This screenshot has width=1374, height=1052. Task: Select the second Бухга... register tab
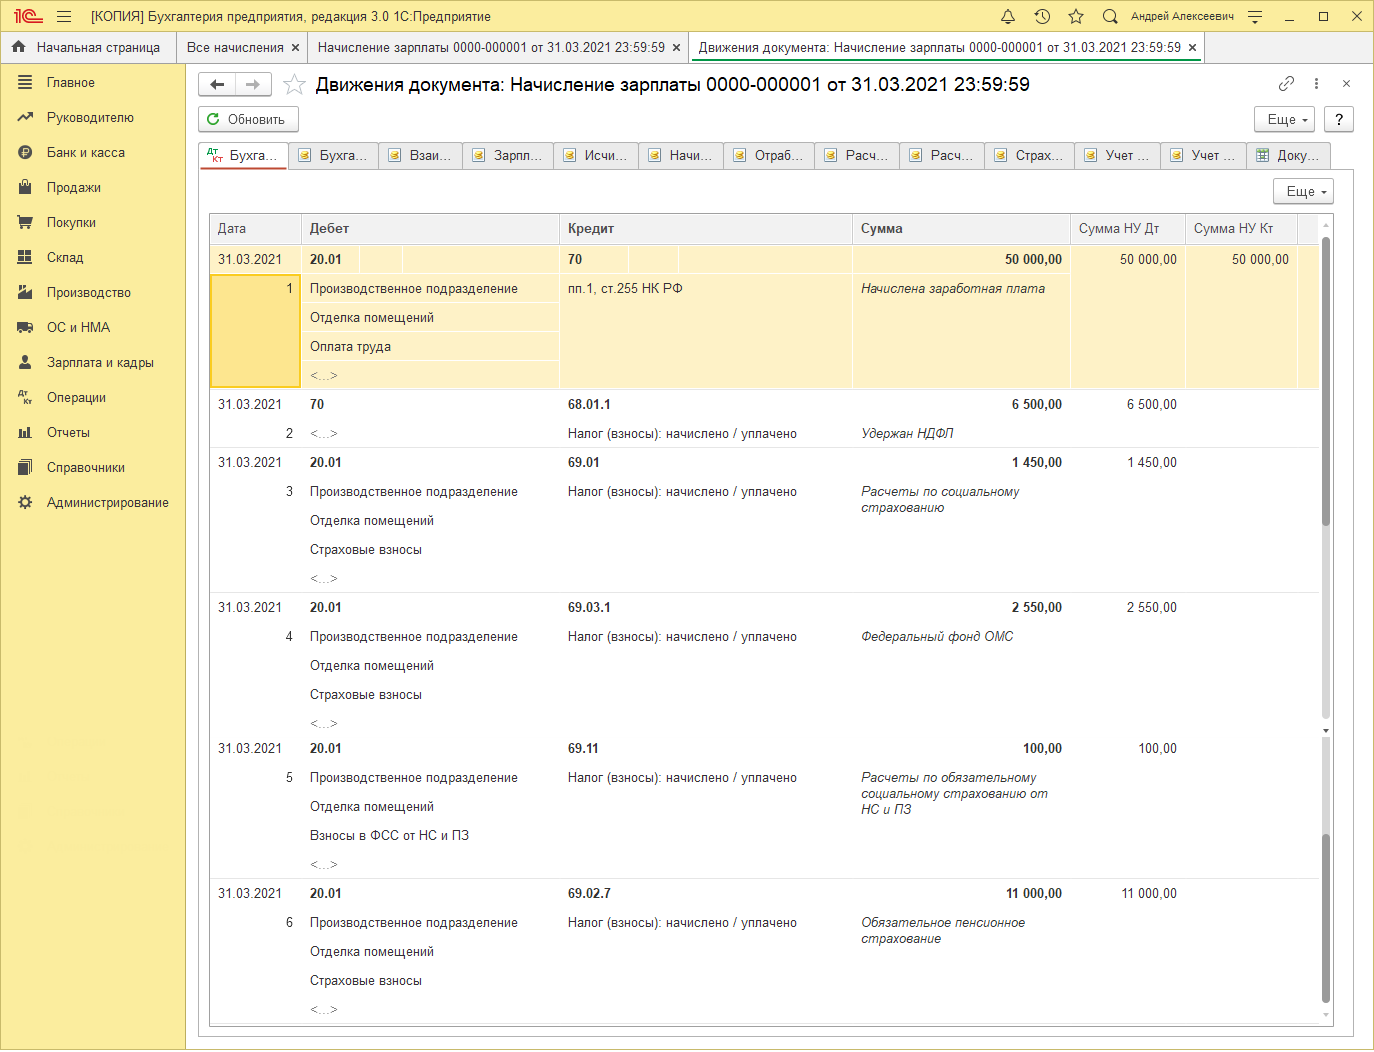tap(334, 155)
